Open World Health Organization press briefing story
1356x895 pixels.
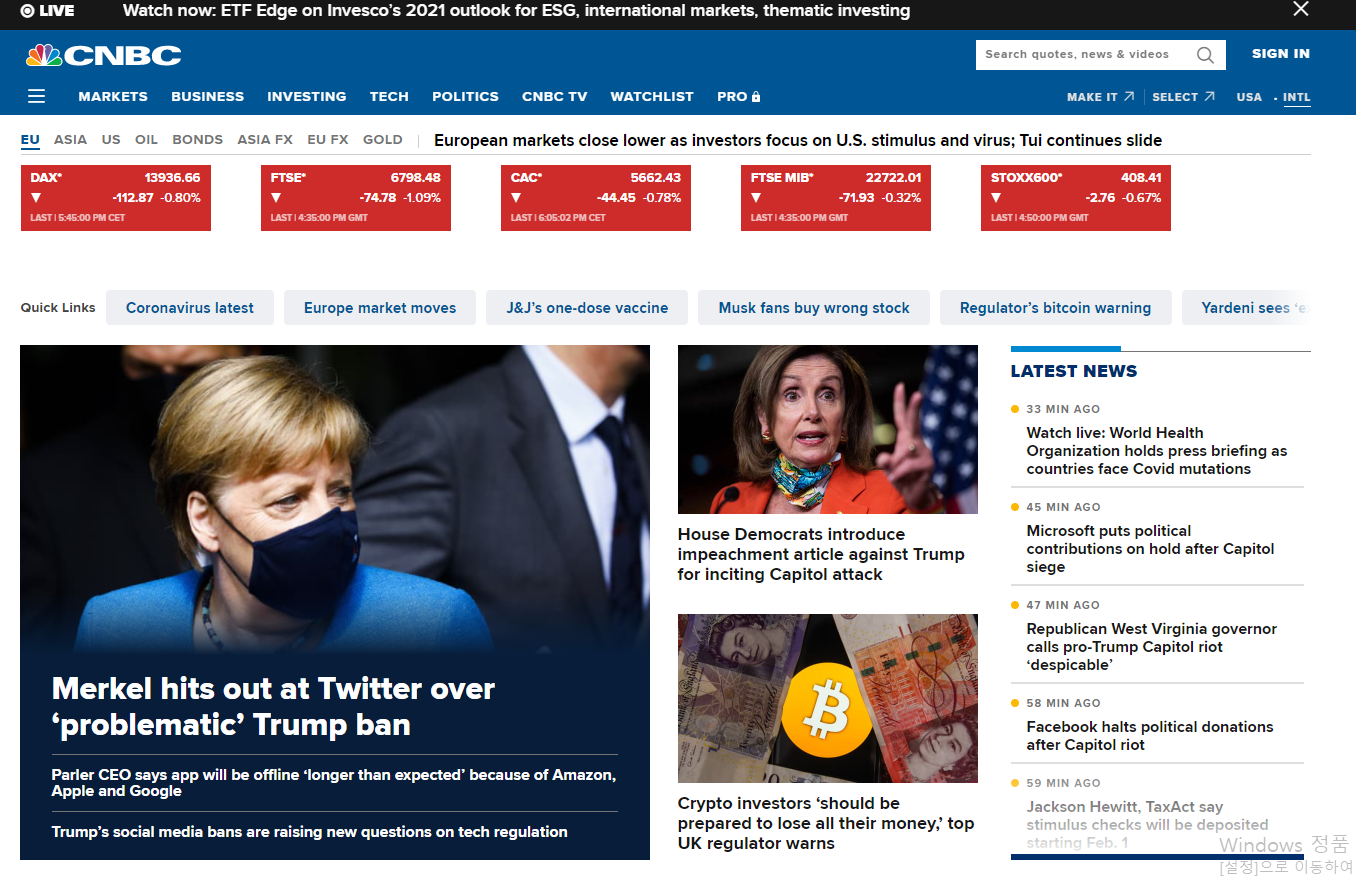1157,451
